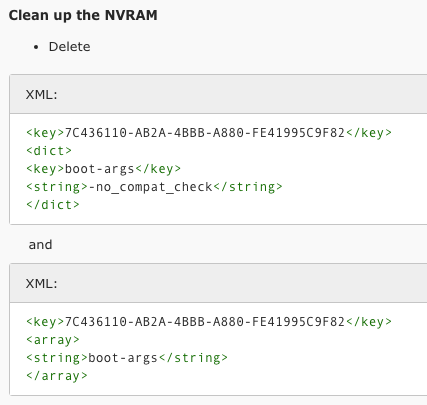The height and width of the screenshot is (405, 427).
Task: Click the bullet point before 'Delete'
Action: tap(36, 47)
